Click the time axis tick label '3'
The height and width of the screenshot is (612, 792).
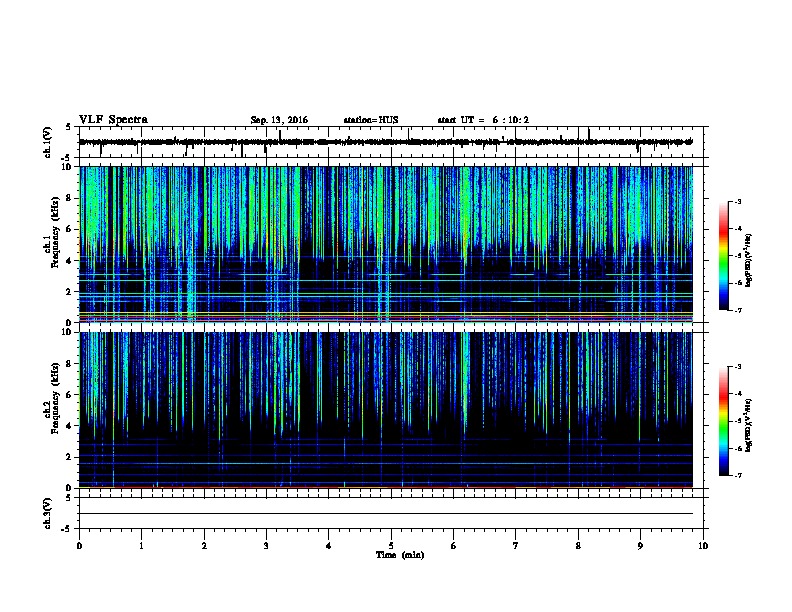266,546
